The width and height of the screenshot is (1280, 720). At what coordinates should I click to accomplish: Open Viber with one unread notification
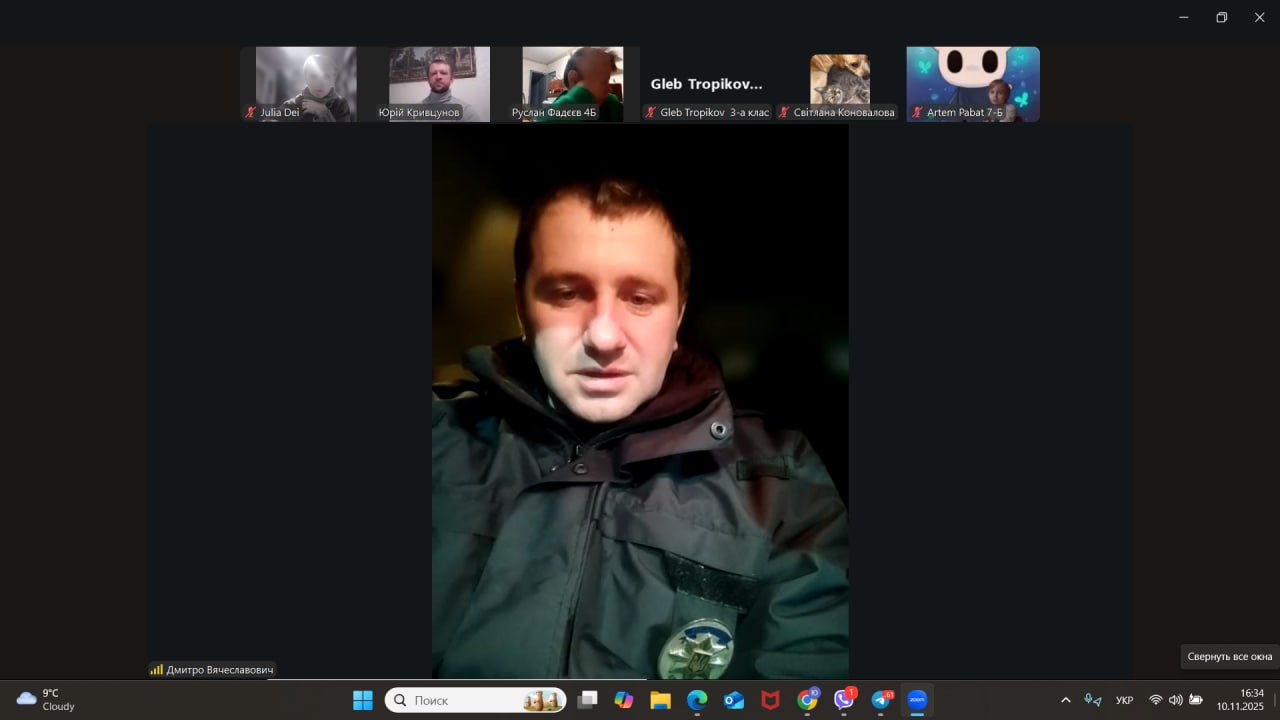pos(844,700)
